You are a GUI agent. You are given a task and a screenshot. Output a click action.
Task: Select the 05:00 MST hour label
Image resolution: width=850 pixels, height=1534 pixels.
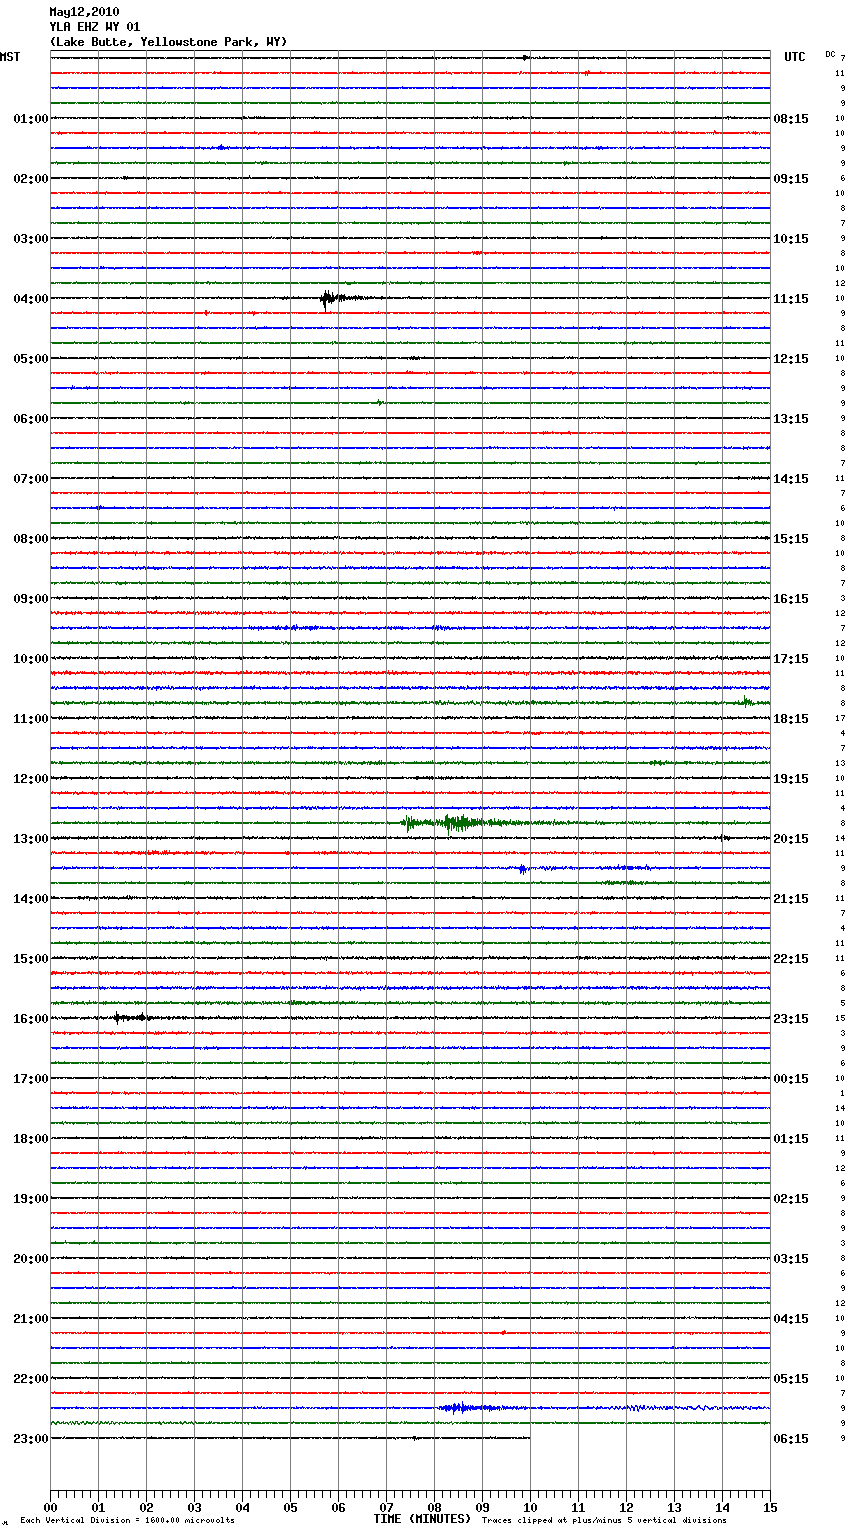click(30, 359)
